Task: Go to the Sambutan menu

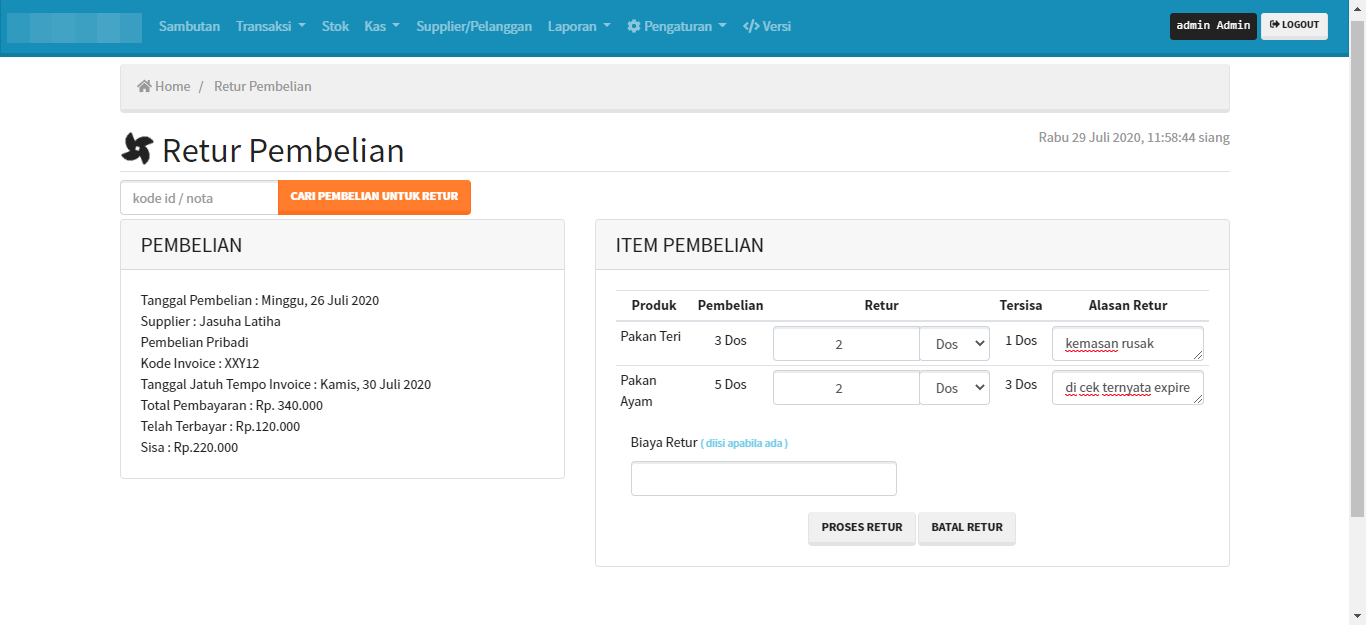Action: 189,27
